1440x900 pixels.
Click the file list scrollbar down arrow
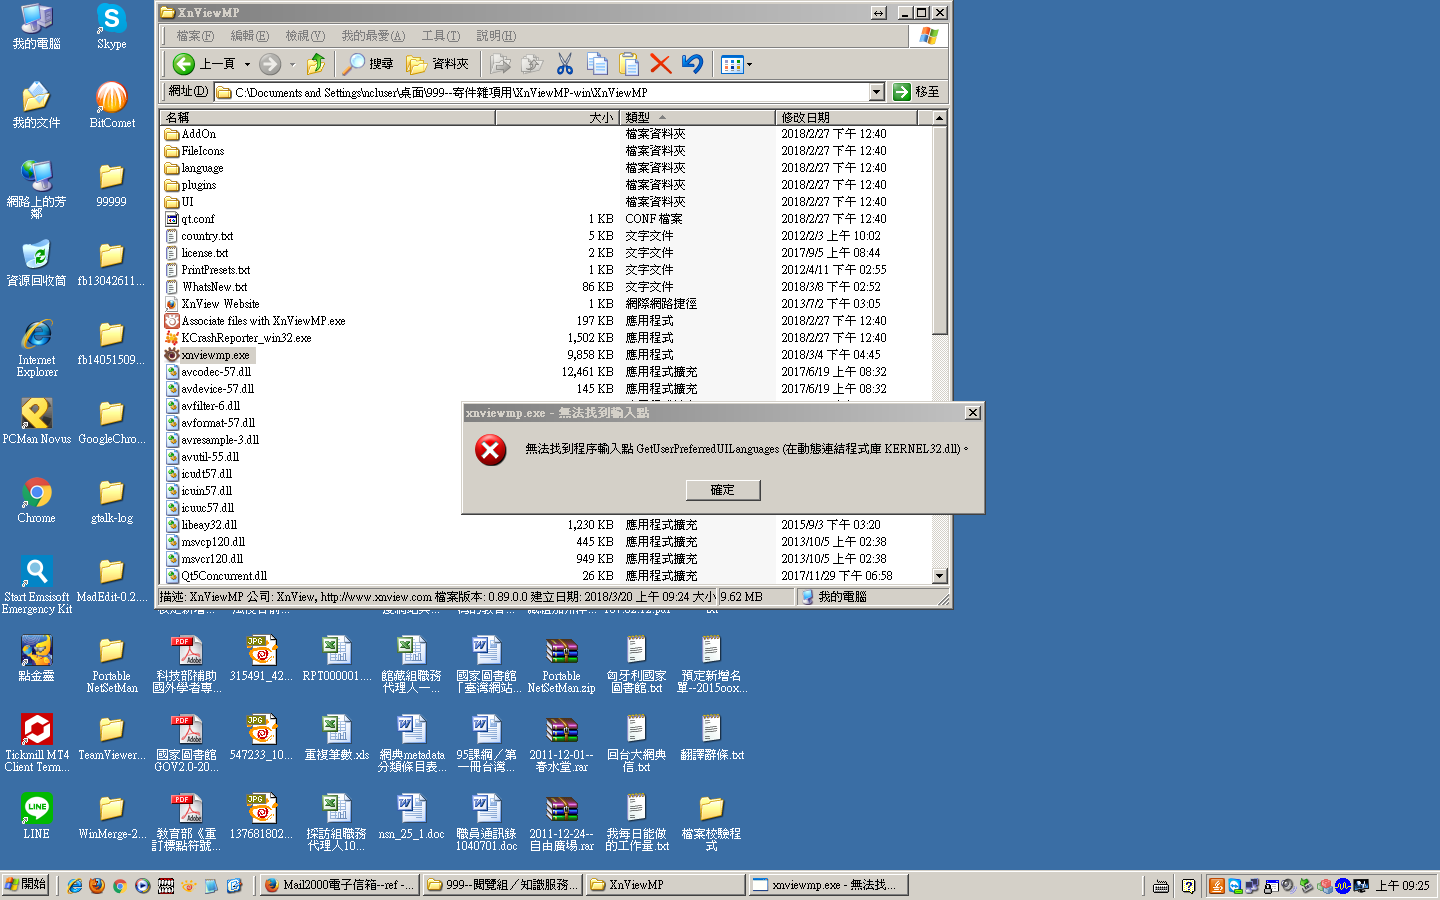(939, 576)
